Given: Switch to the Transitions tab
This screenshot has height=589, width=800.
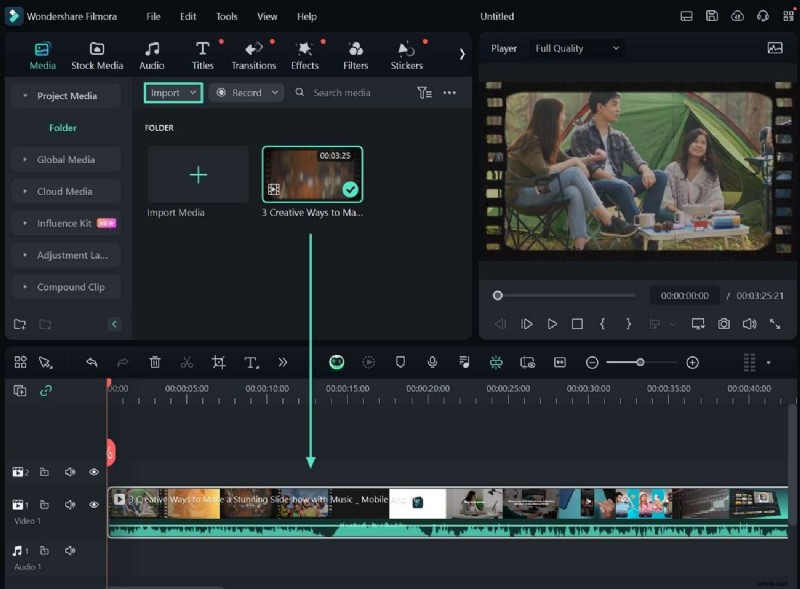Looking at the screenshot, I should (x=253, y=55).
